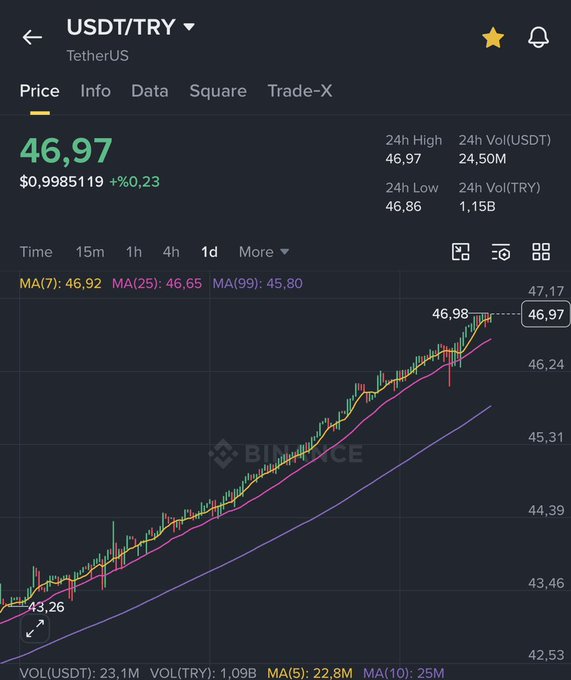Select the 1d chart interval
The height and width of the screenshot is (680, 571).
(x=209, y=252)
